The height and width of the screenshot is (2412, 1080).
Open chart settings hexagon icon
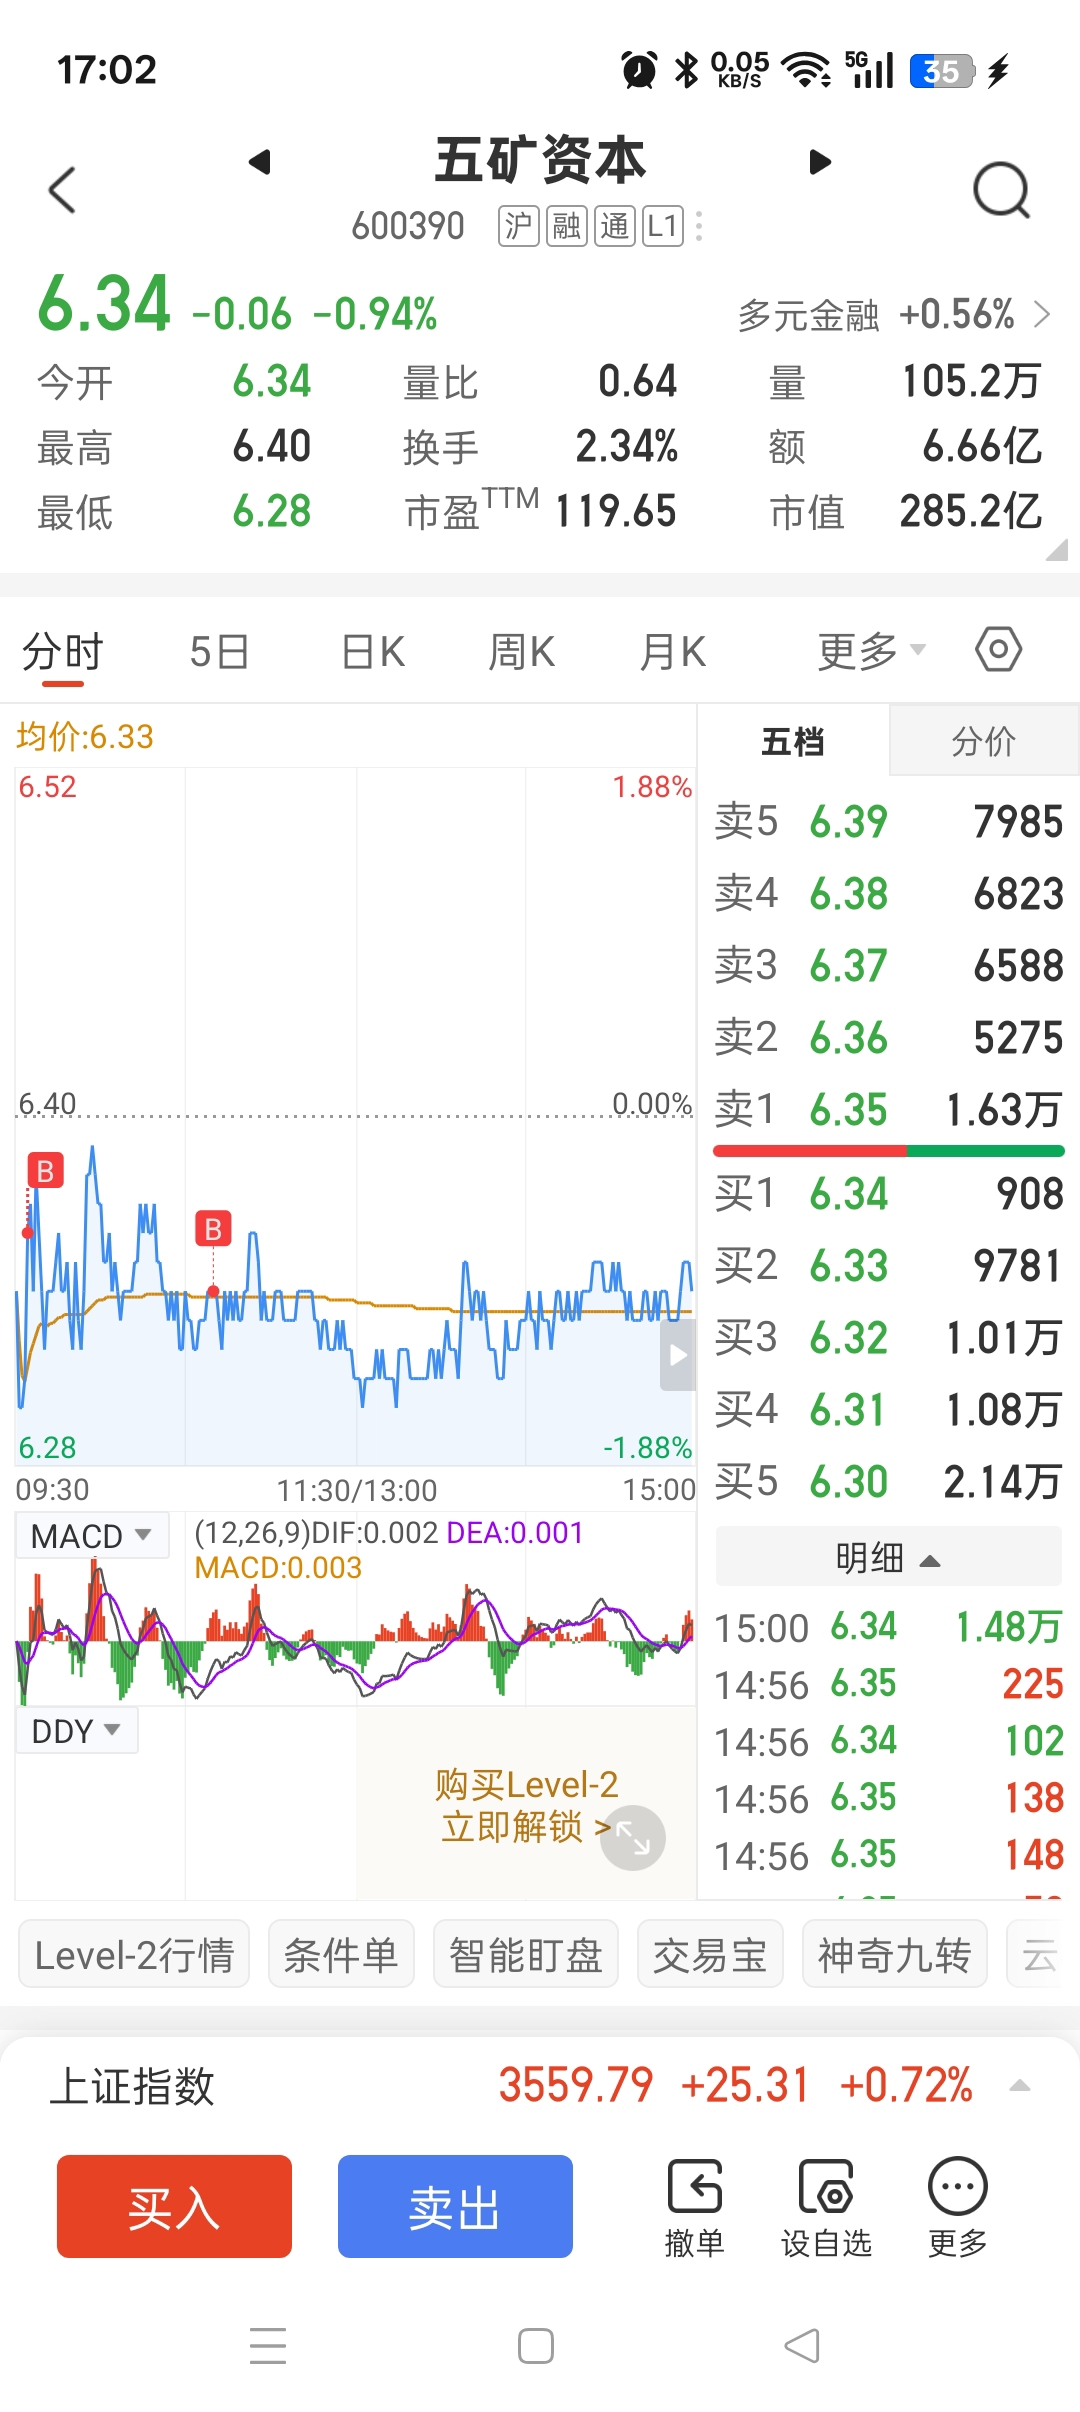pos(998,650)
